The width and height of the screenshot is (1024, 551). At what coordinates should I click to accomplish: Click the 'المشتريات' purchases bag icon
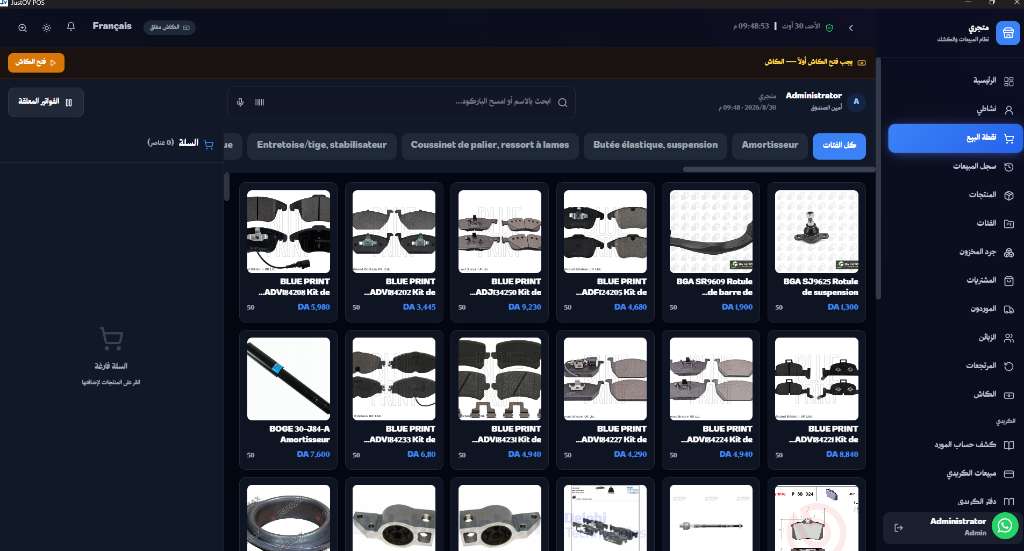[1008, 281]
